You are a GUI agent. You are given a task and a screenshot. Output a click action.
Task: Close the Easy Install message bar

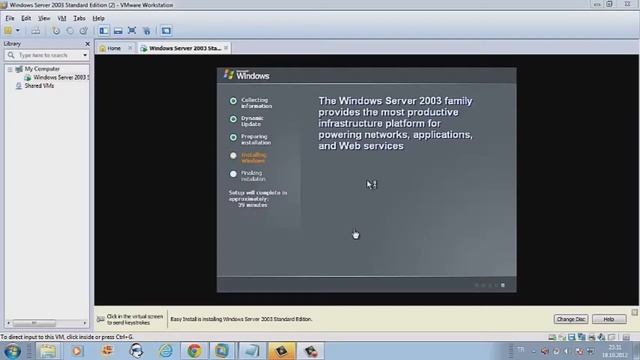634,312
